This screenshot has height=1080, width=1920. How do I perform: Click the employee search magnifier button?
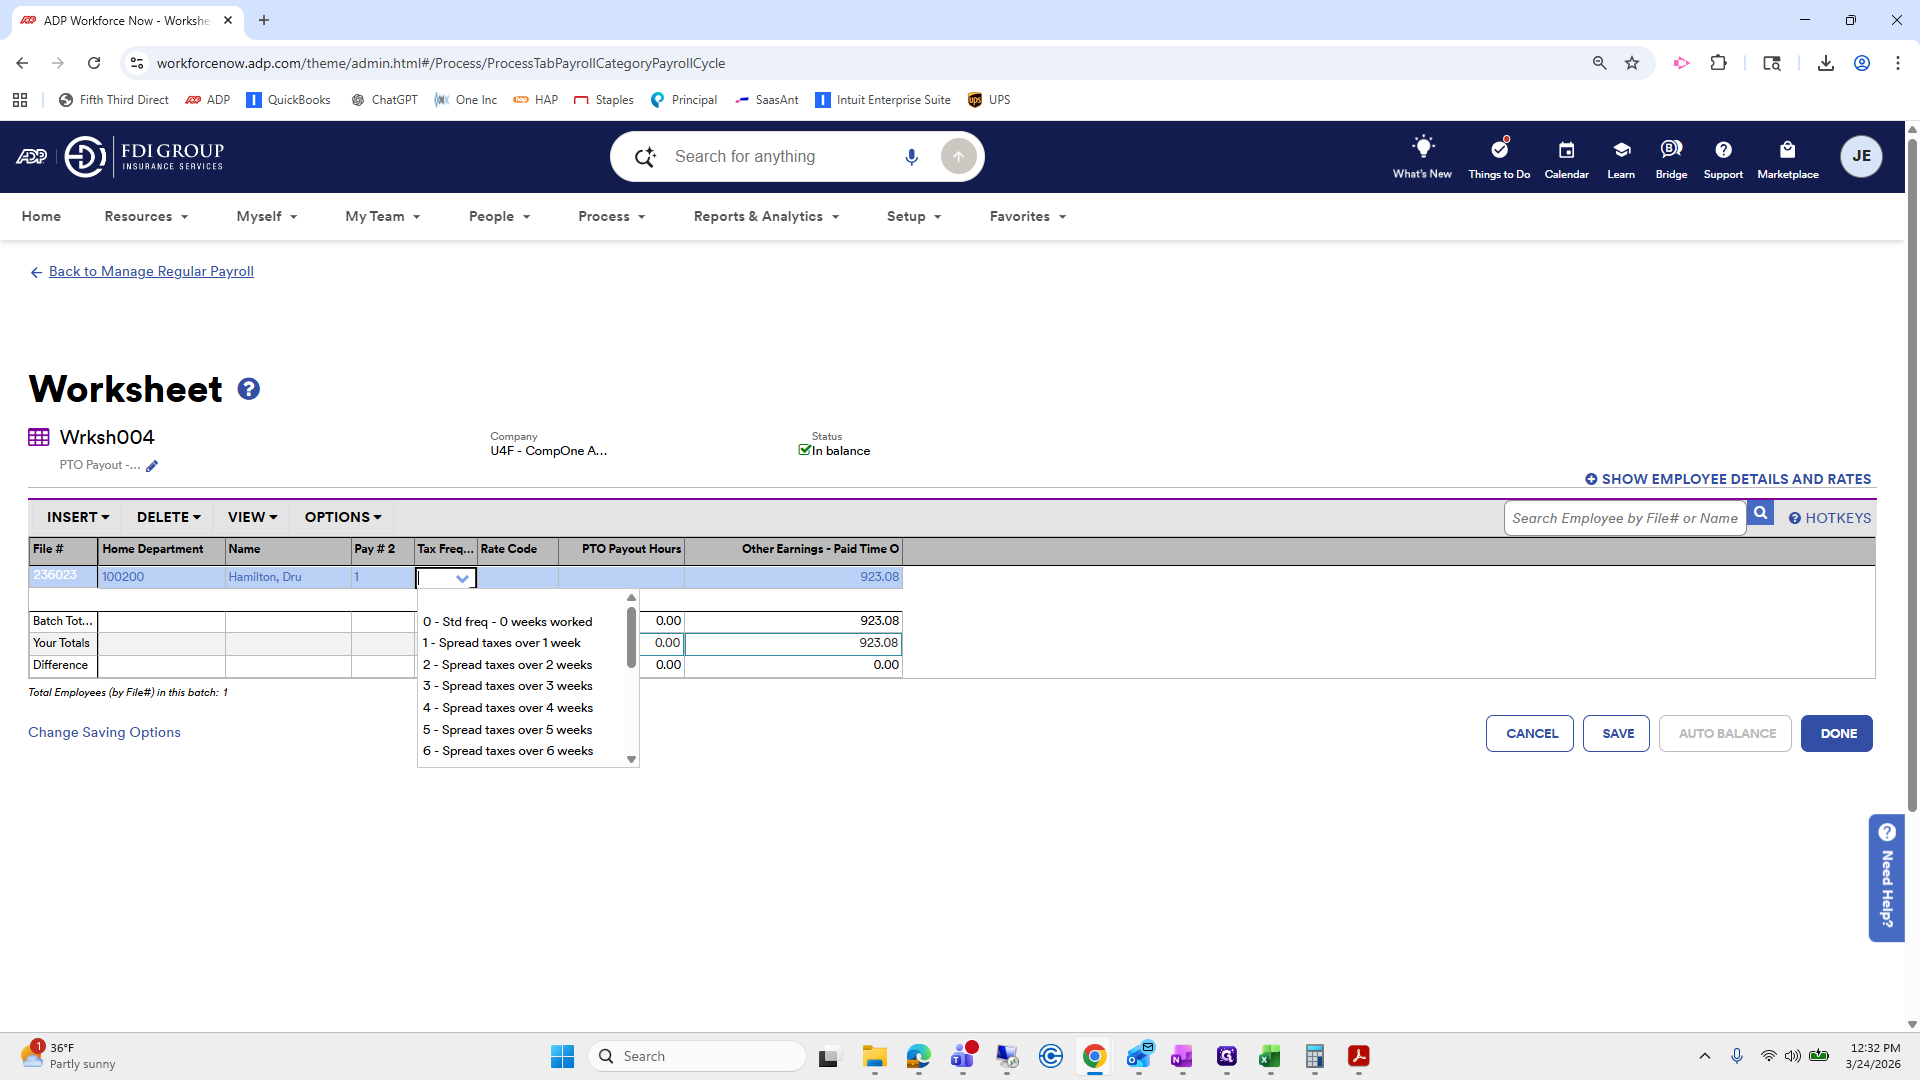[x=1760, y=514]
